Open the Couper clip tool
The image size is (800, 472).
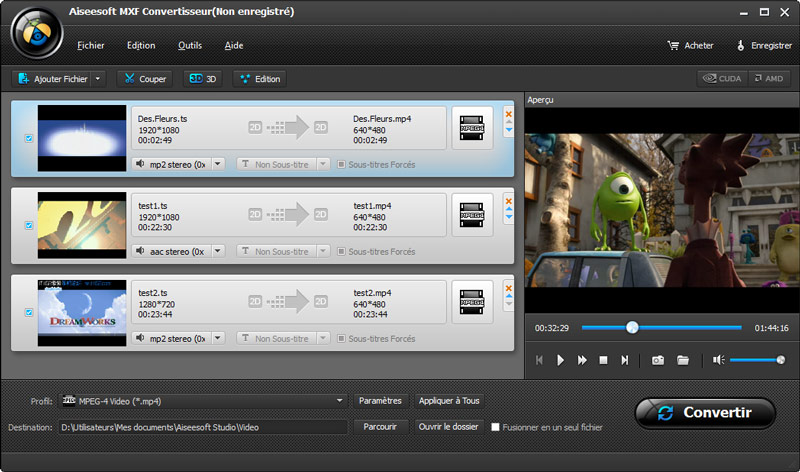click(x=145, y=79)
